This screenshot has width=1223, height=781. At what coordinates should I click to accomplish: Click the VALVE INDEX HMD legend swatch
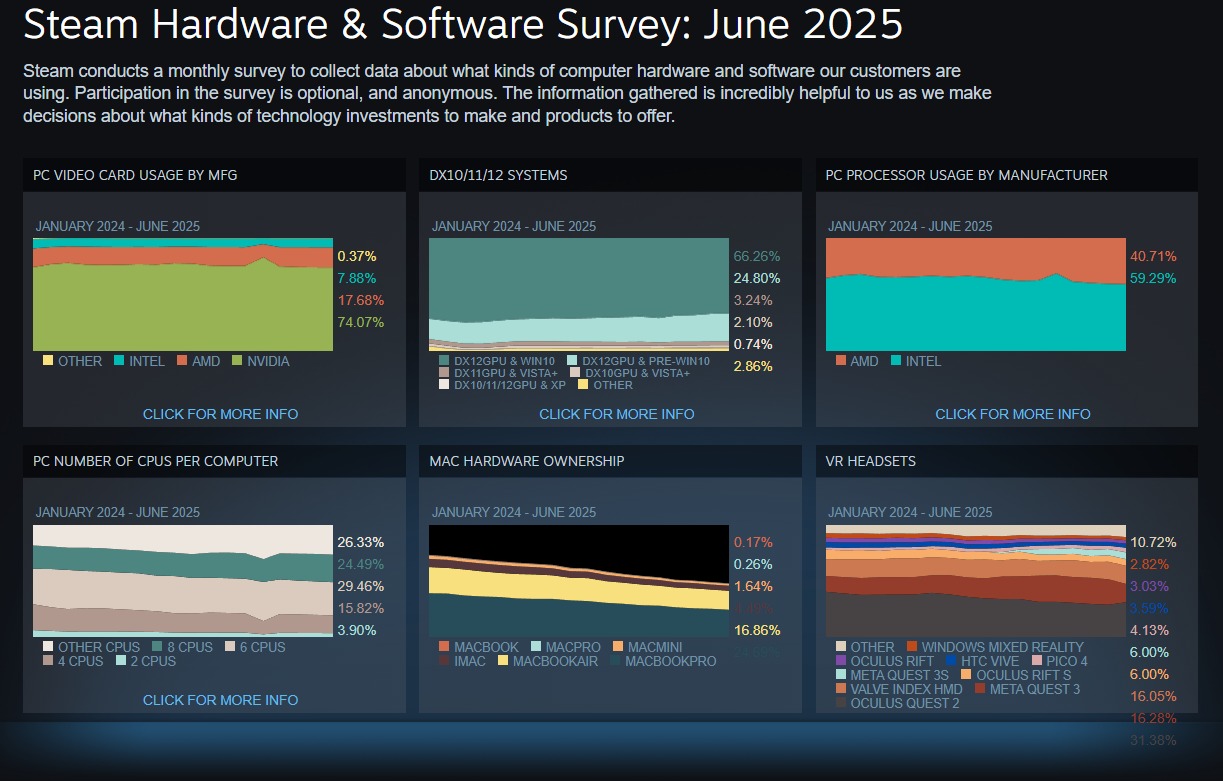coord(840,688)
